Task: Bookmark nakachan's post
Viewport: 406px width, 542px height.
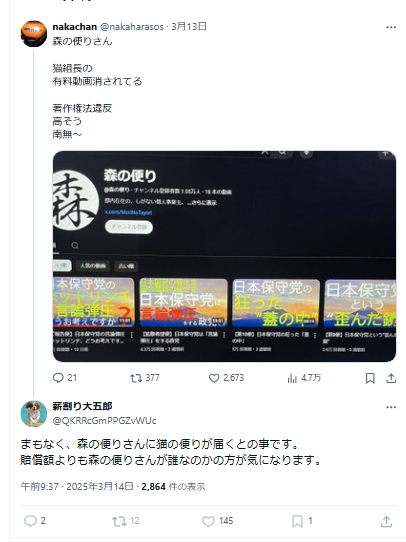Action: click(x=370, y=378)
